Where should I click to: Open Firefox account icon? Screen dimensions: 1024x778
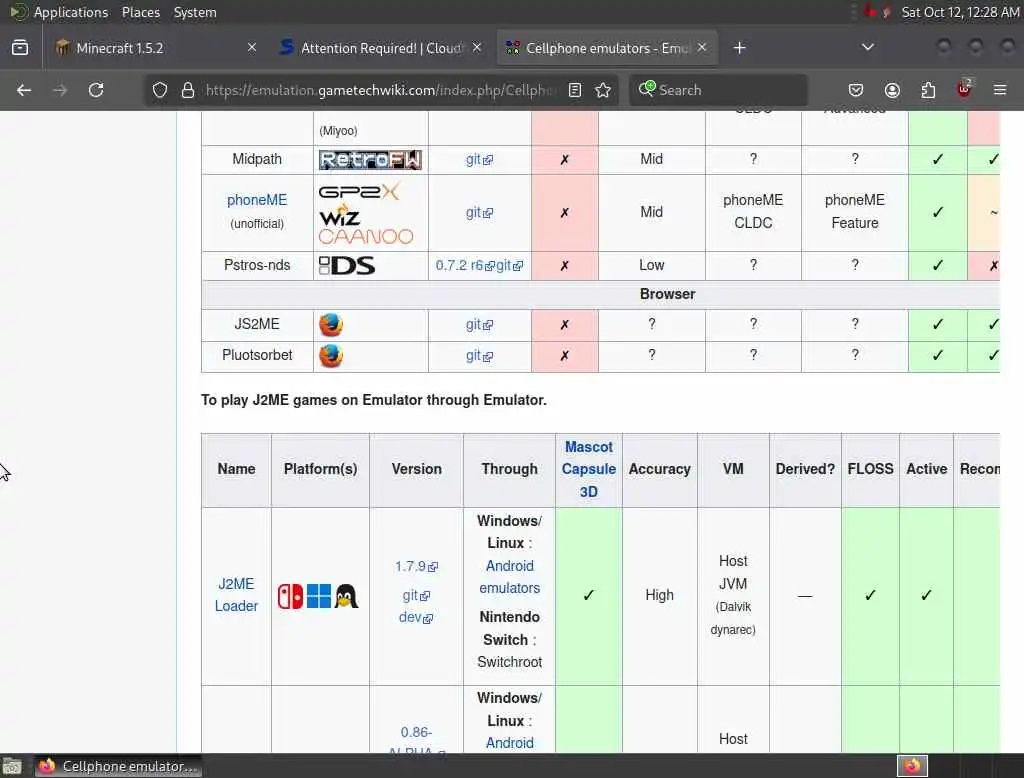coord(892,90)
